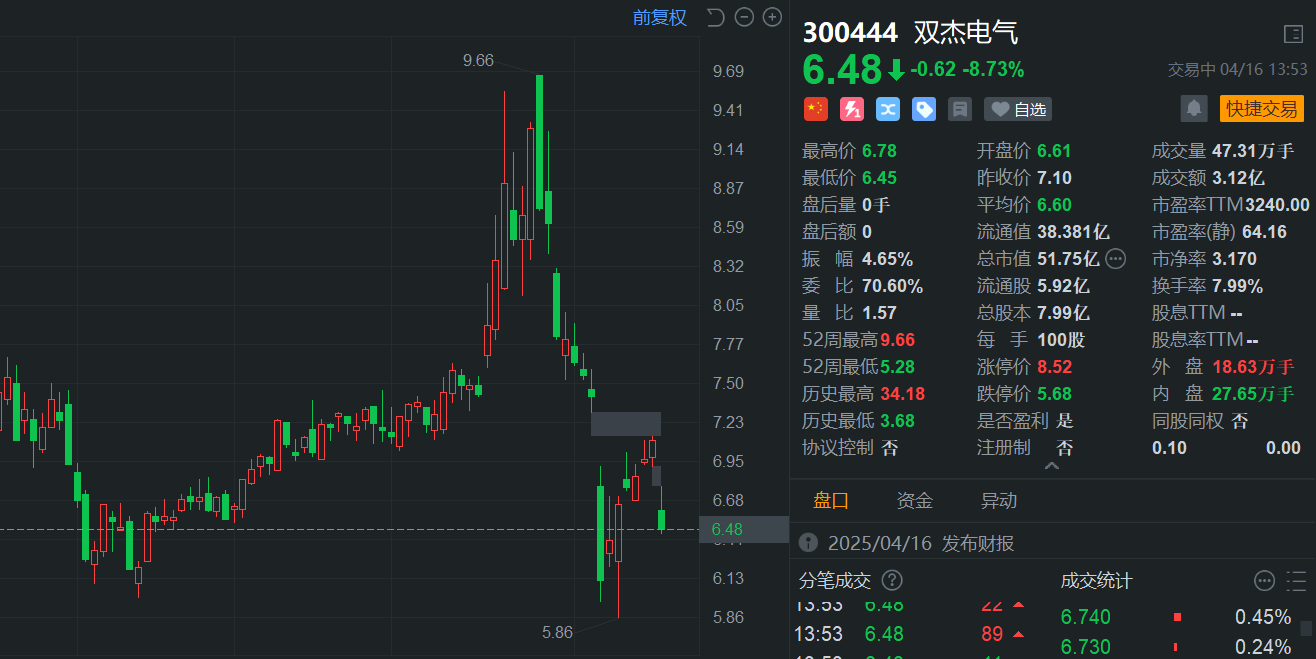Screen dimensions: 1316x659
Task: Click the ellipsis next to 总市值
Action: [x=1115, y=259]
